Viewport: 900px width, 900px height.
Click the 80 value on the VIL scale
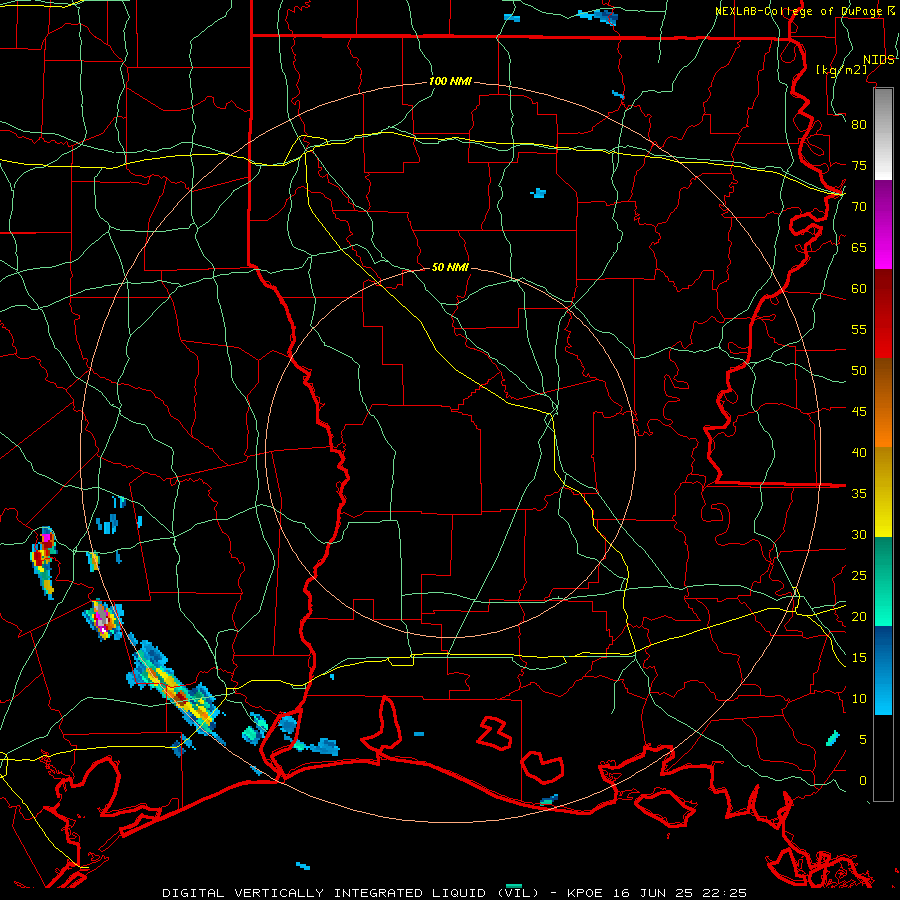point(859,125)
